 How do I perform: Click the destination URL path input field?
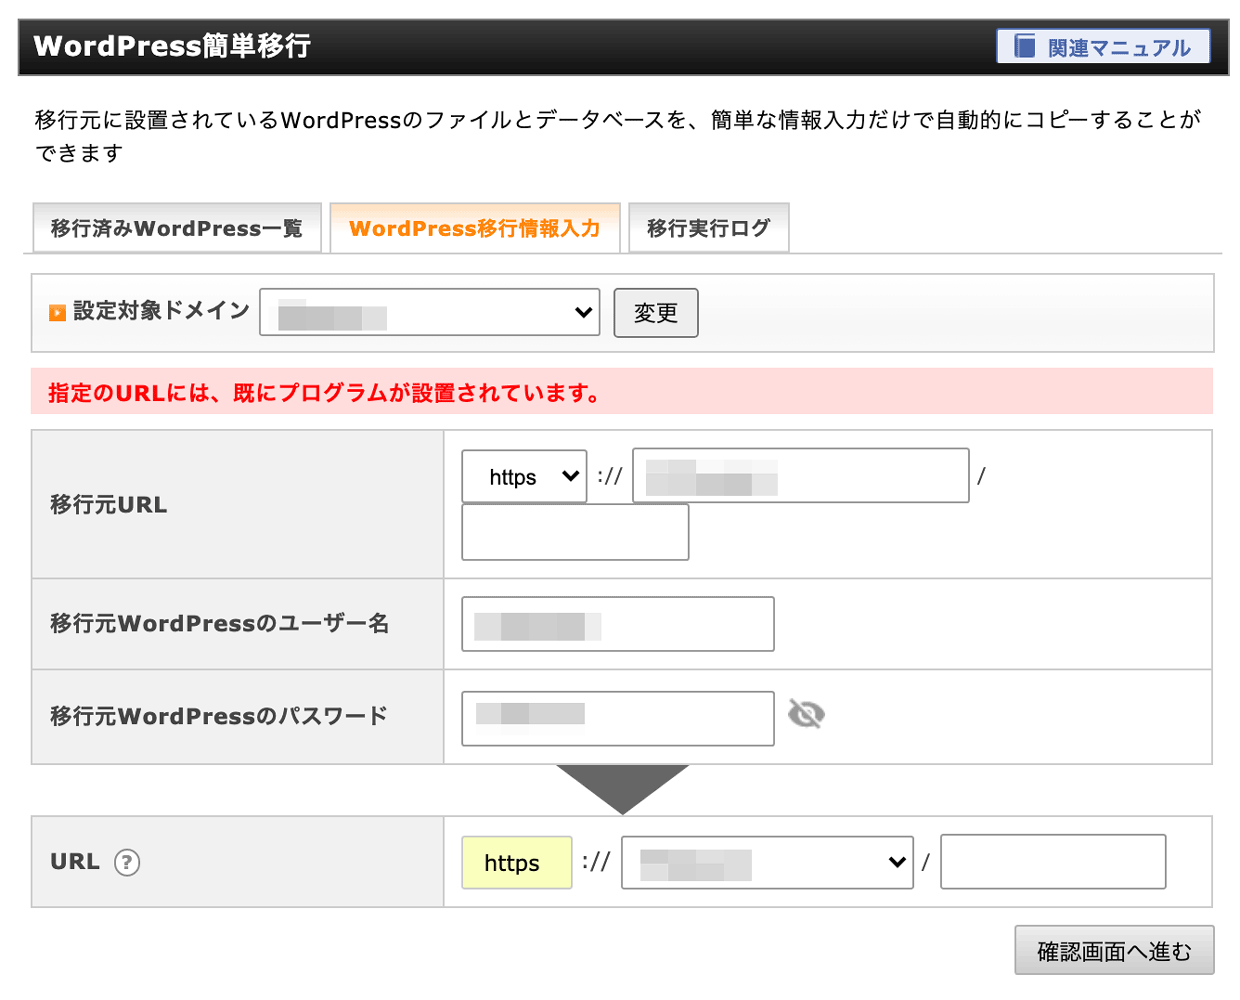(x=1053, y=862)
